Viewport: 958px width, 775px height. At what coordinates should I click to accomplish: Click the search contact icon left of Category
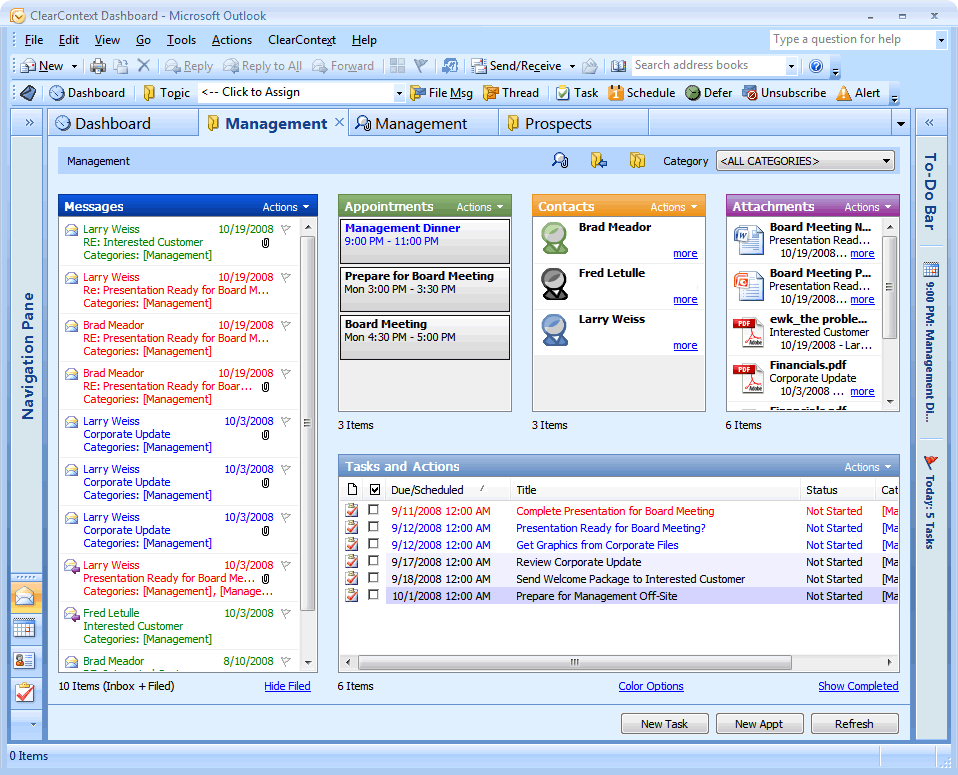(x=560, y=161)
